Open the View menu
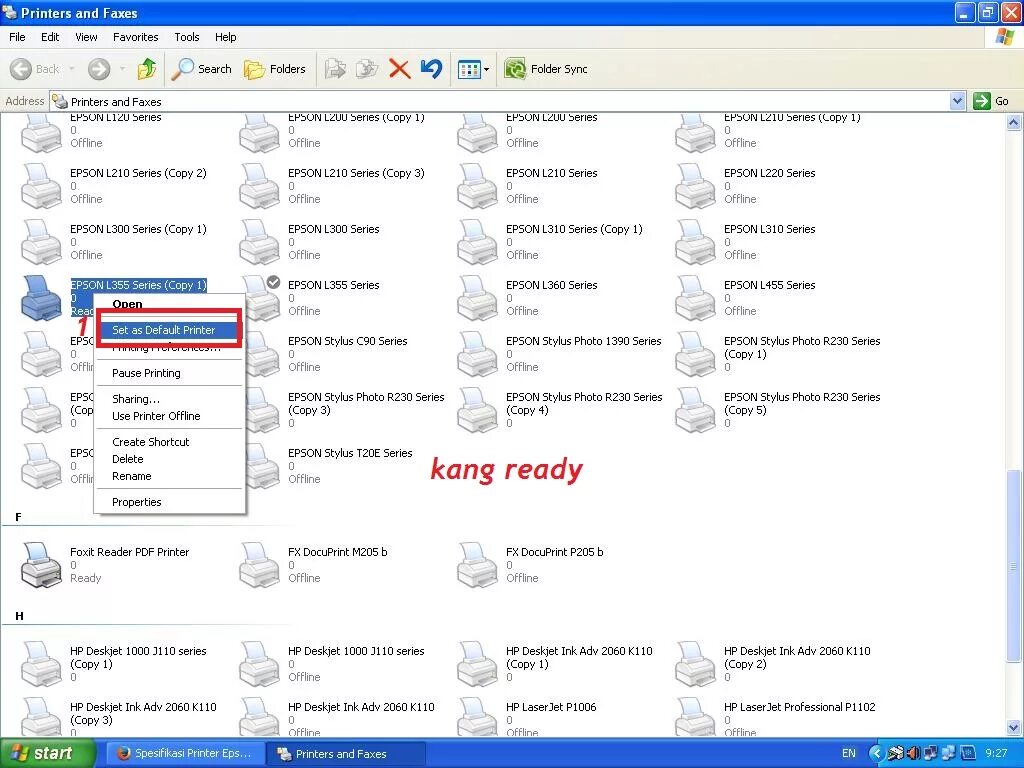1024x768 pixels. pyautogui.click(x=86, y=37)
